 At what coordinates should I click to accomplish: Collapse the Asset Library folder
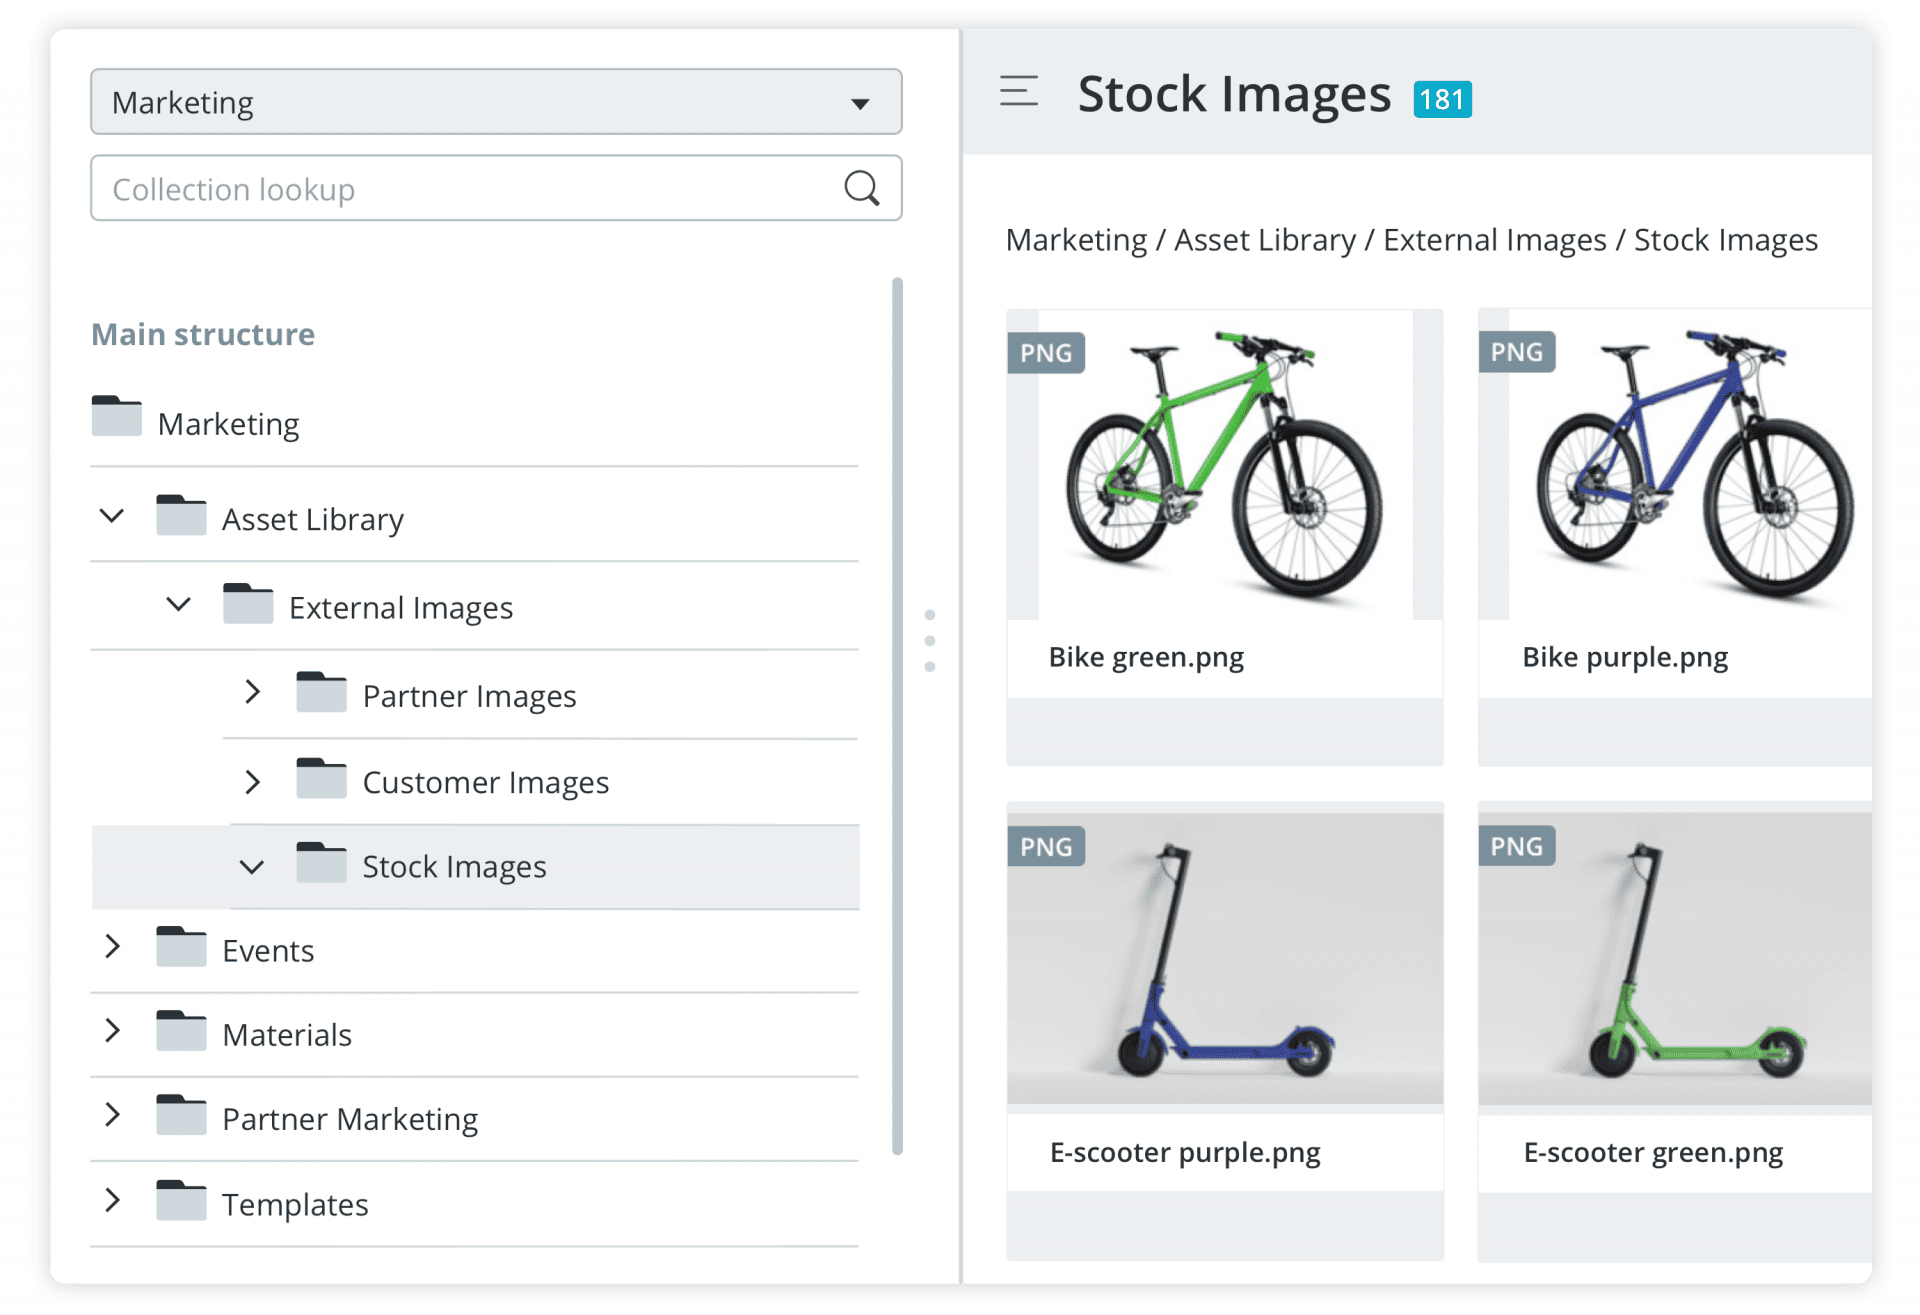112,516
